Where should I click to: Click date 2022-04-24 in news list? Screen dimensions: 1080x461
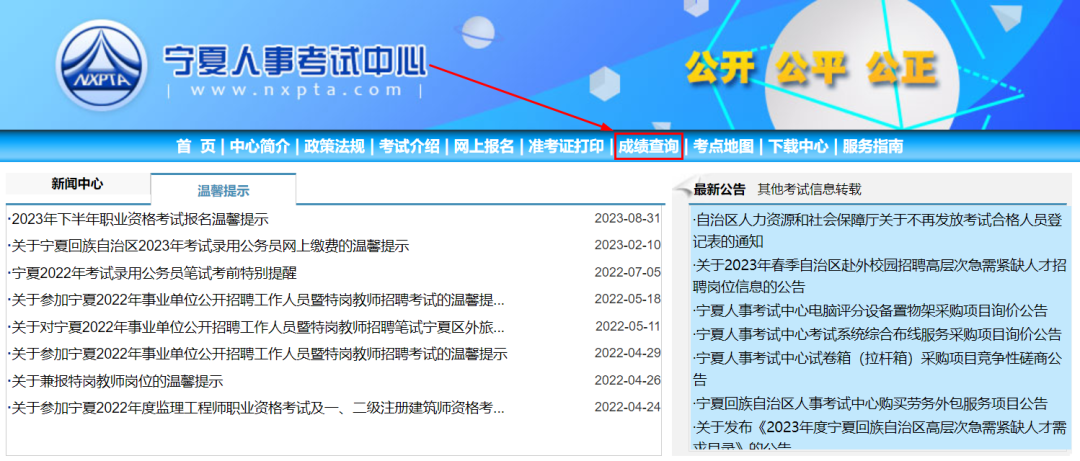[x=627, y=407]
